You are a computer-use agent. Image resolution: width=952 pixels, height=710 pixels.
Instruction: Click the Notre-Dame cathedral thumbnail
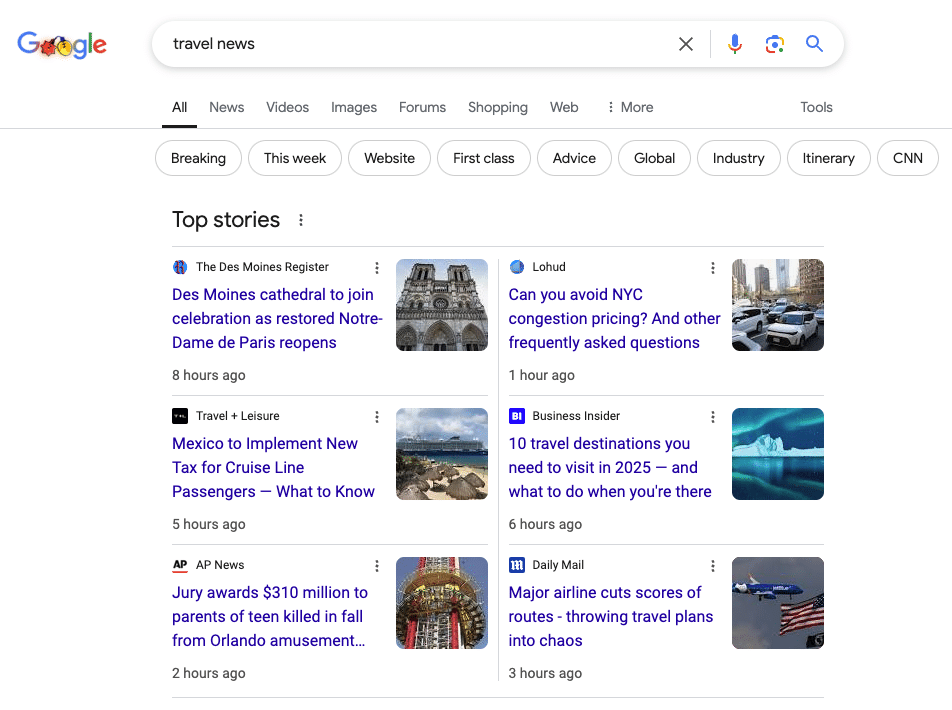pyautogui.click(x=442, y=305)
